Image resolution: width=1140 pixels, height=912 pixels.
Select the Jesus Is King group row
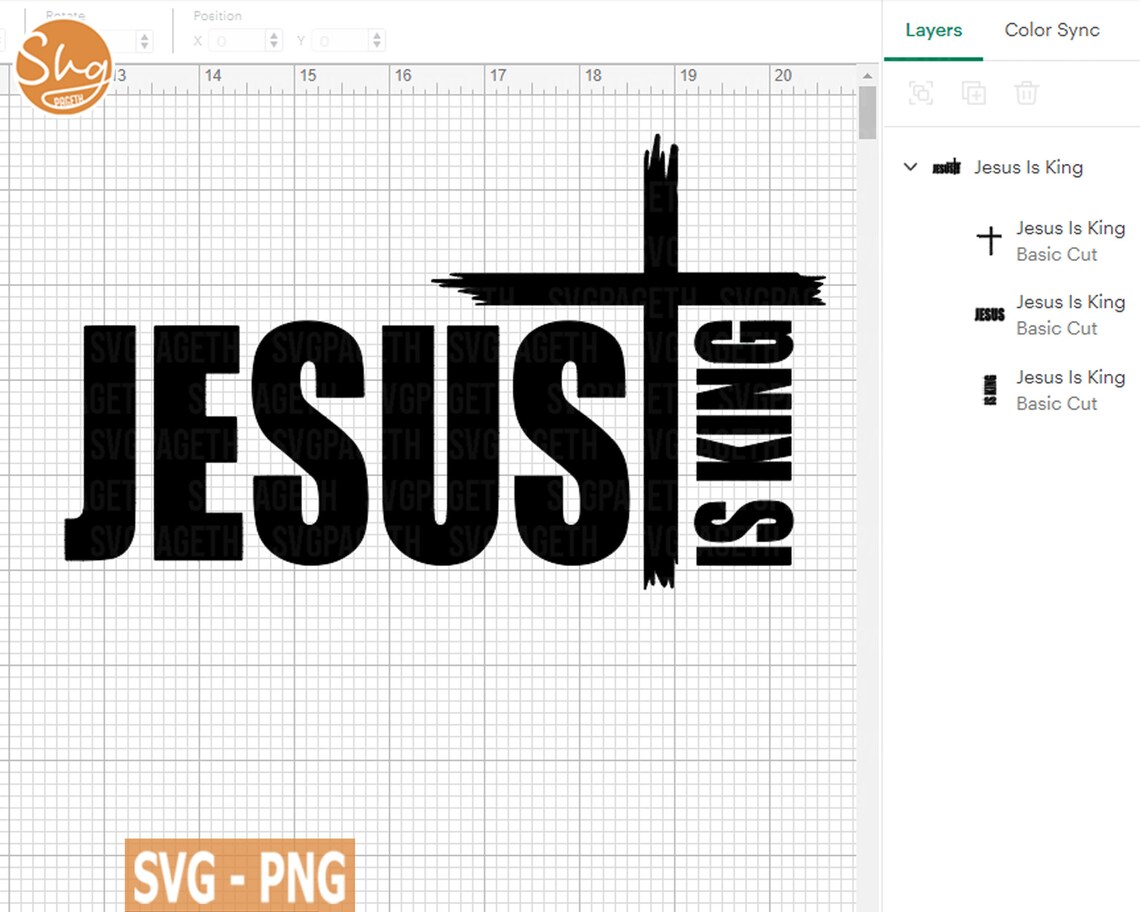click(1029, 167)
